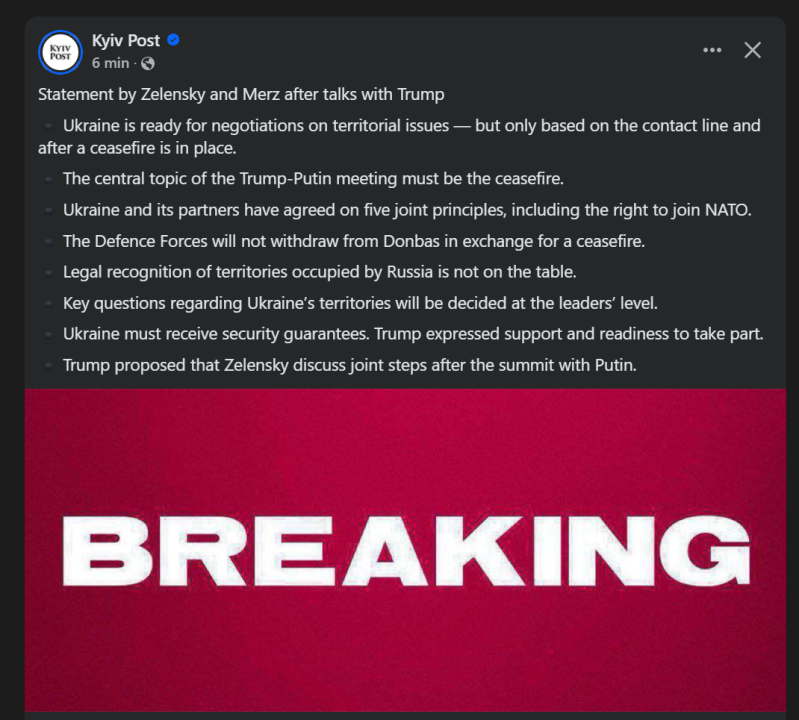799x720 pixels.
Task: Open the Kyiv Post page name link
Action: click(126, 41)
